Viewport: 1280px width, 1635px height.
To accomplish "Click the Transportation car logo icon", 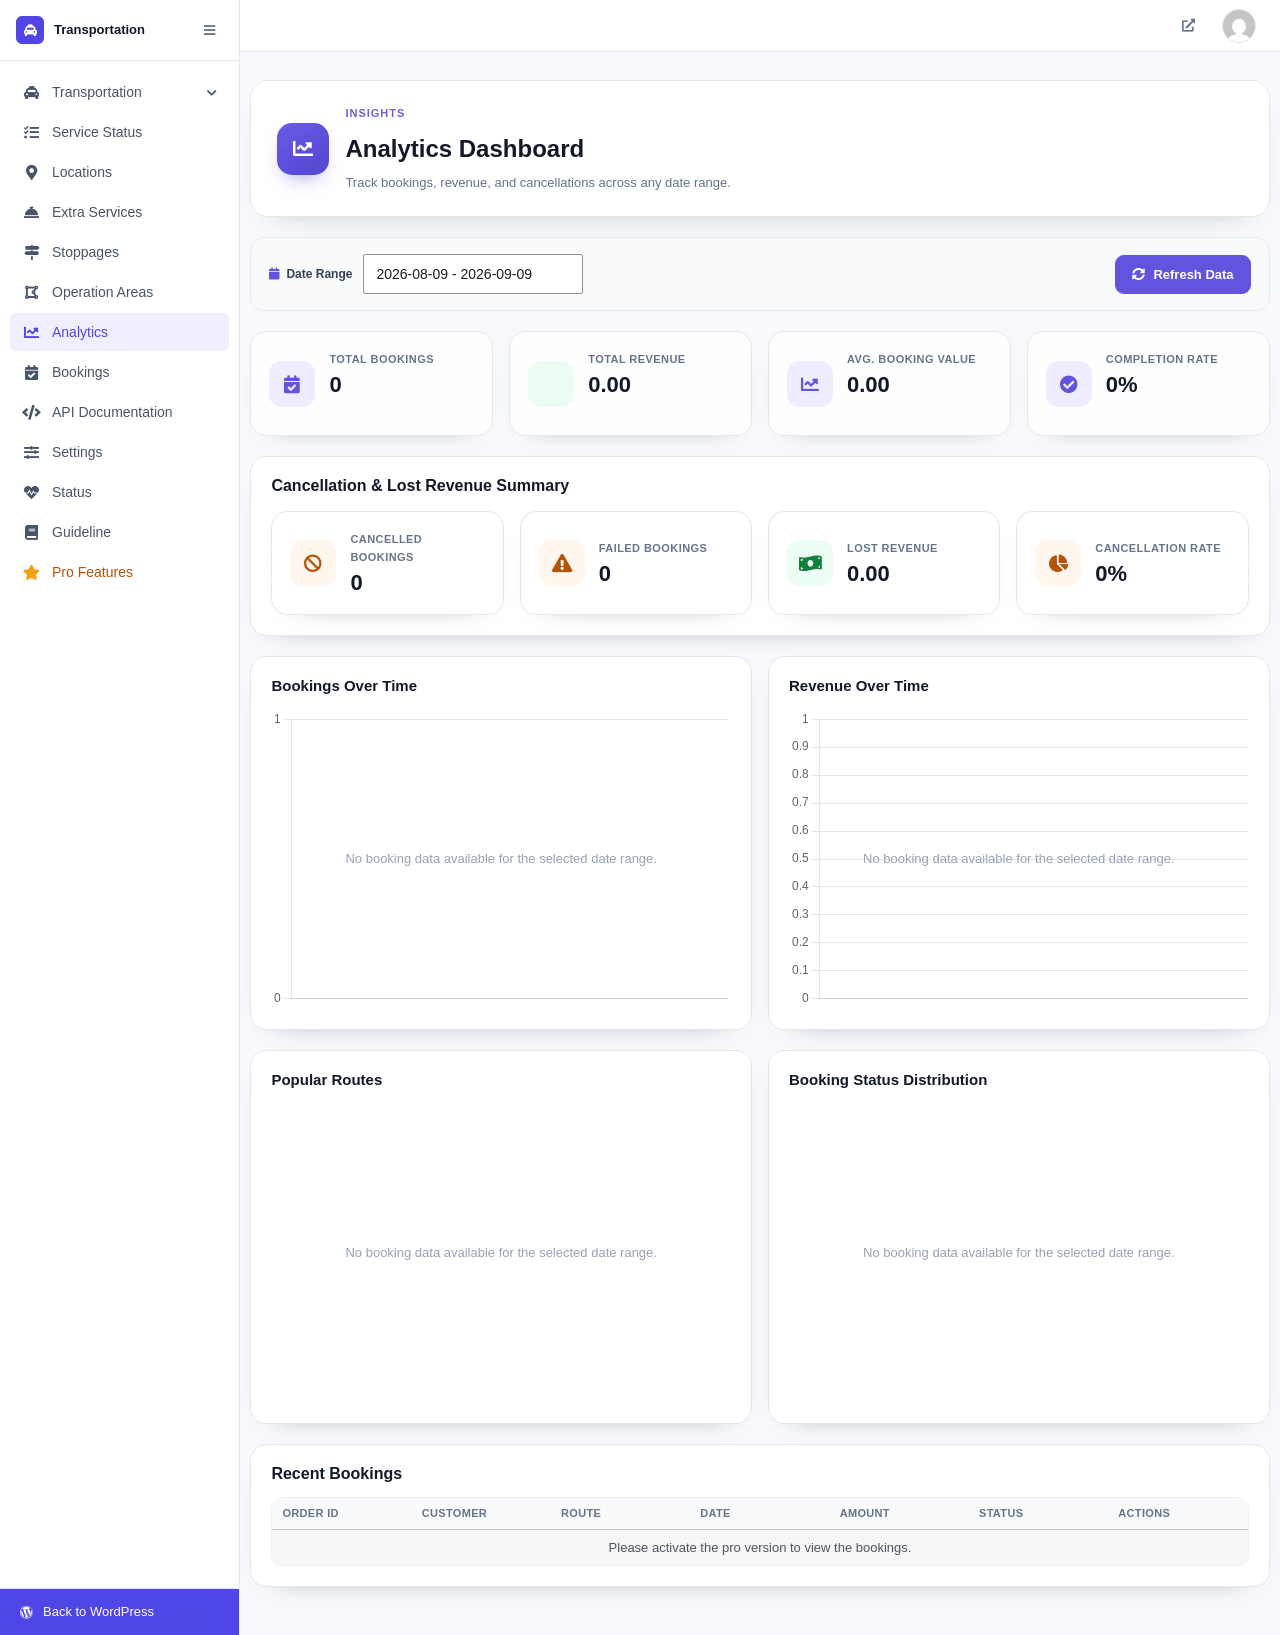I will tap(30, 30).
